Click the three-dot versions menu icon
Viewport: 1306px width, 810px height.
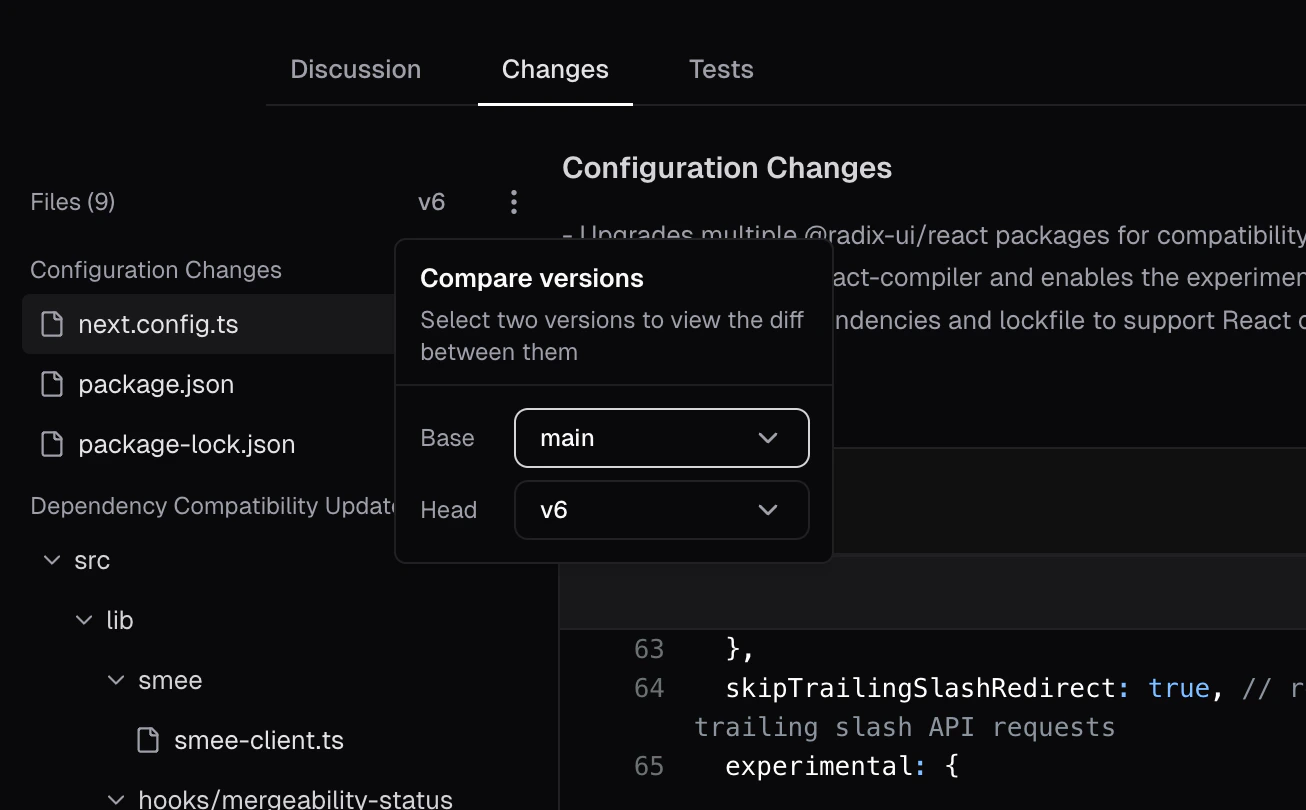(x=513, y=203)
